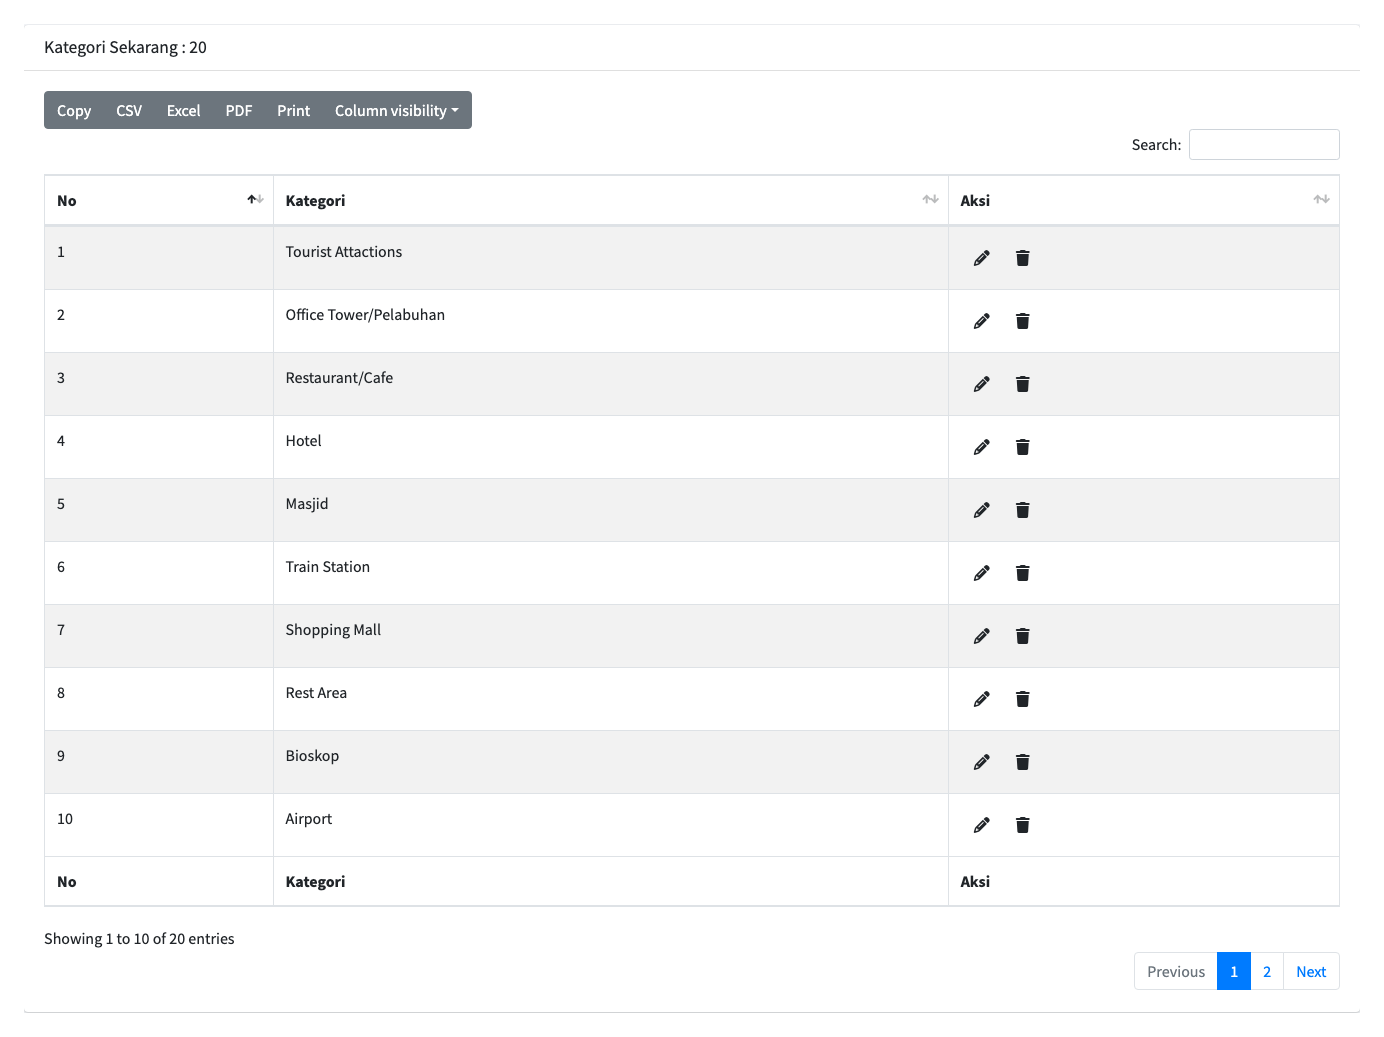This screenshot has width=1384, height=1037.
Task: Edit the Office Tower/Pelabuhan row
Action: coord(982,321)
